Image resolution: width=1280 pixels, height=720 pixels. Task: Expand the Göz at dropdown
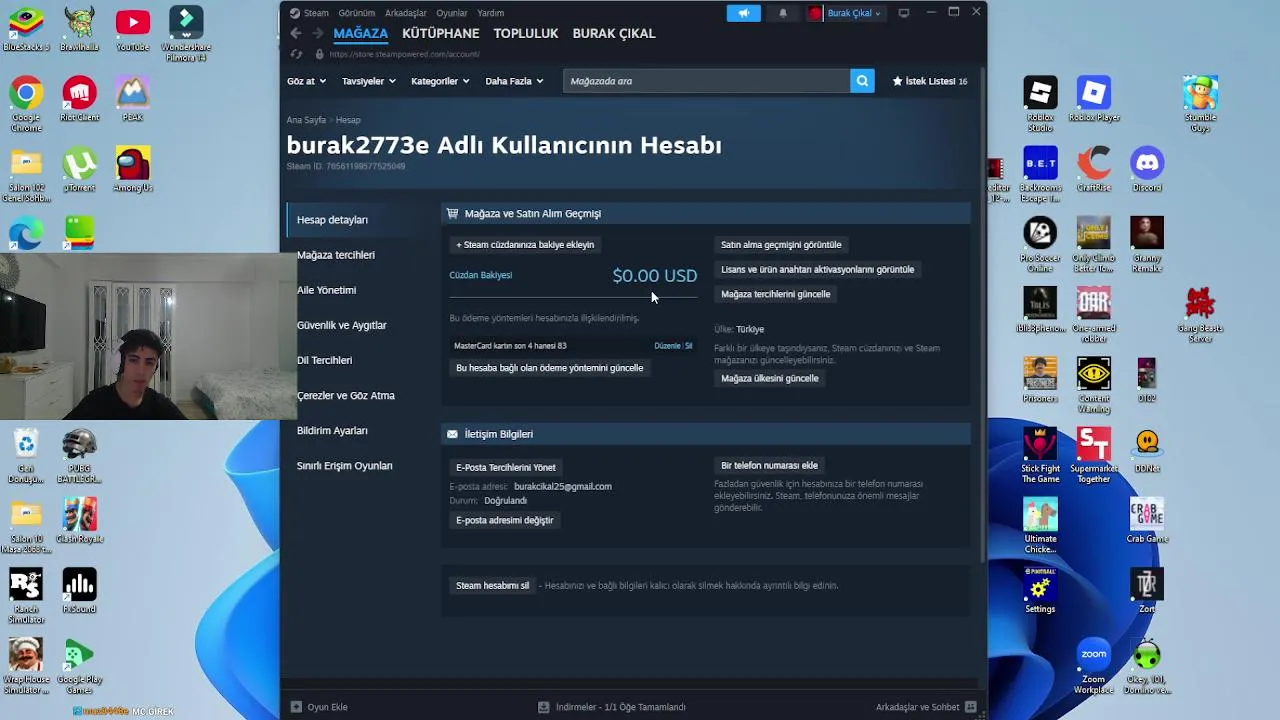(306, 81)
